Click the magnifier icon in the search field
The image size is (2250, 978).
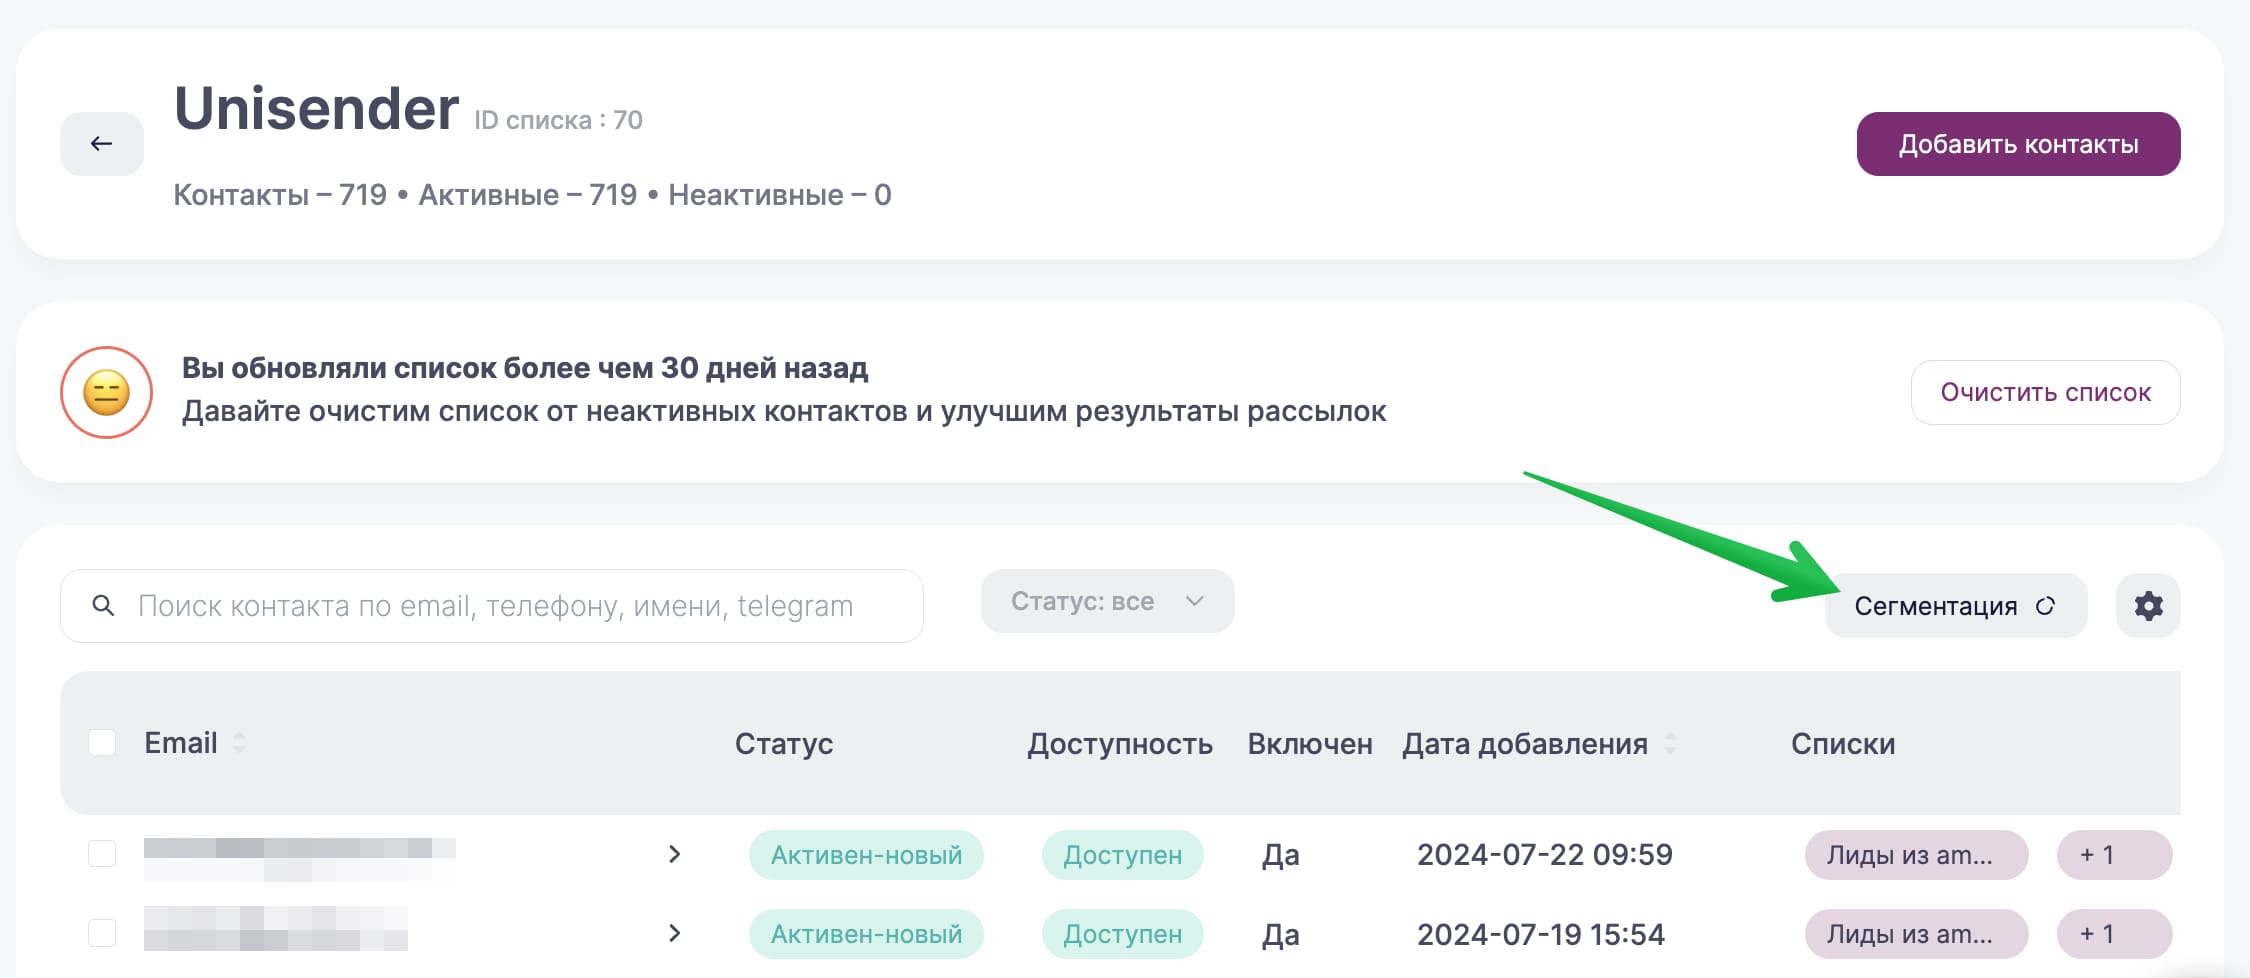click(103, 605)
